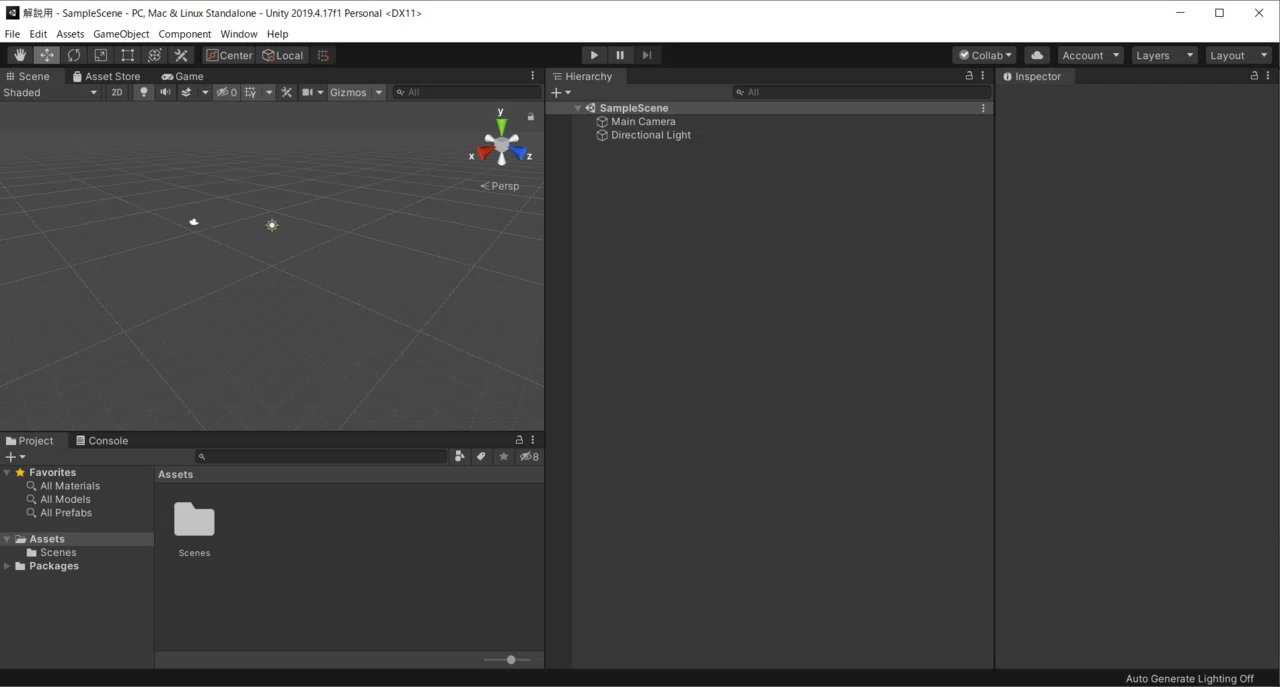The height and width of the screenshot is (687, 1280).
Task: Click the green Y axis gizmo cone
Action: (x=501, y=127)
